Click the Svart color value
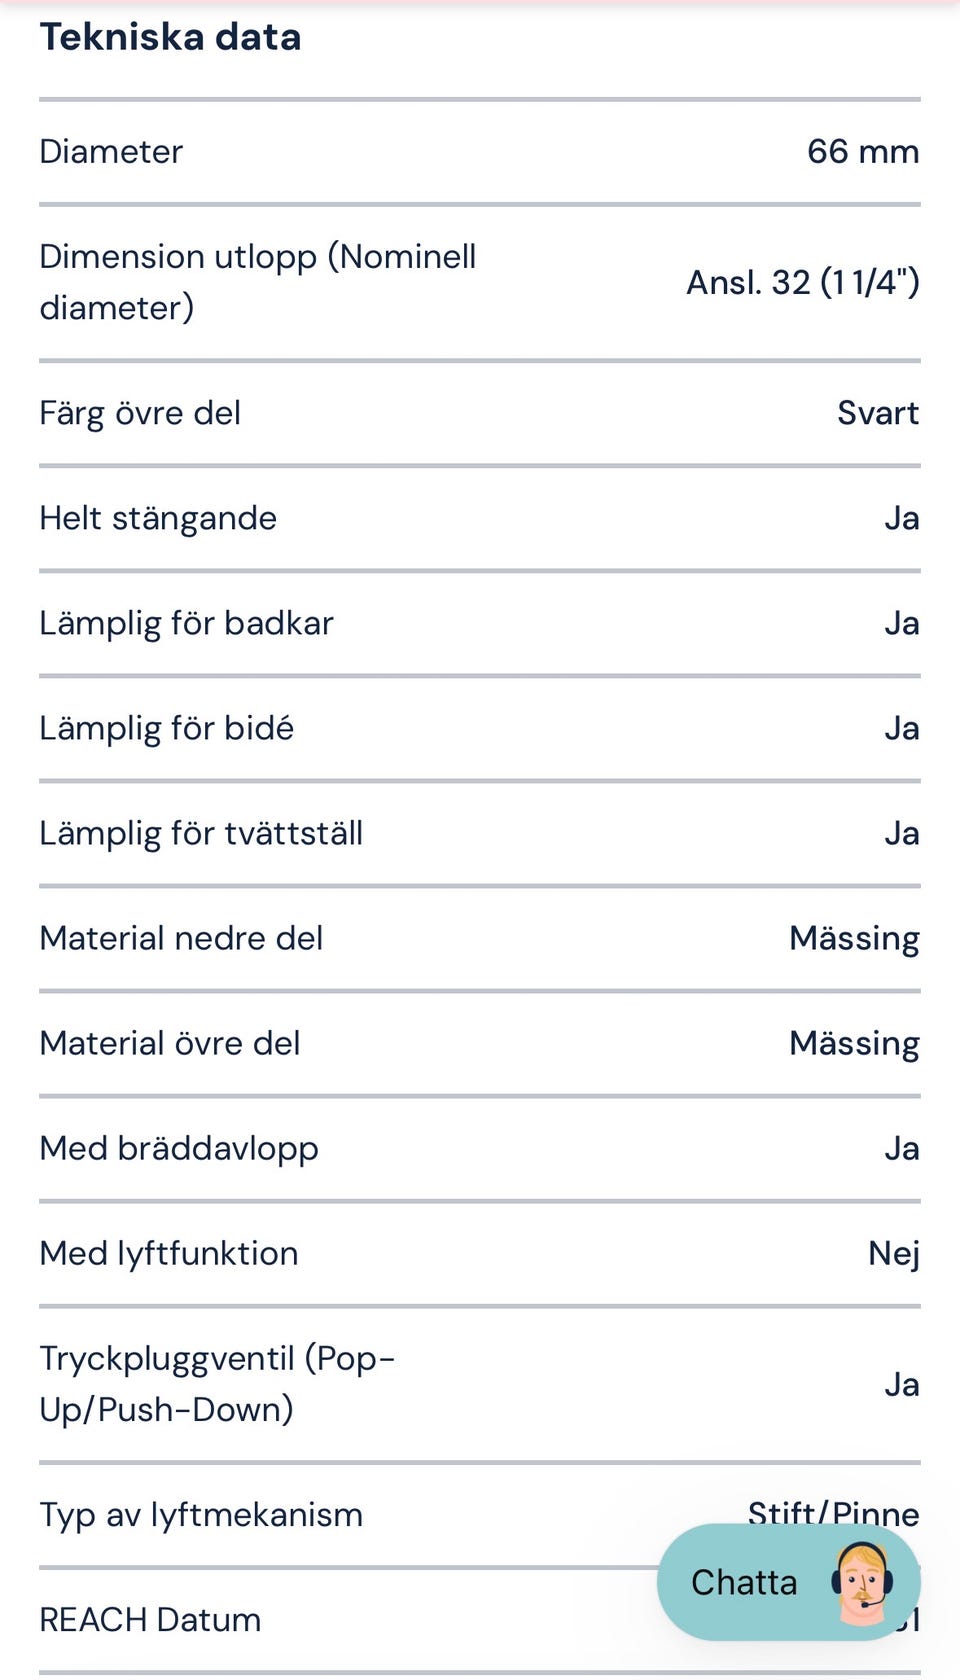The height and width of the screenshot is (1680, 960). (877, 413)
